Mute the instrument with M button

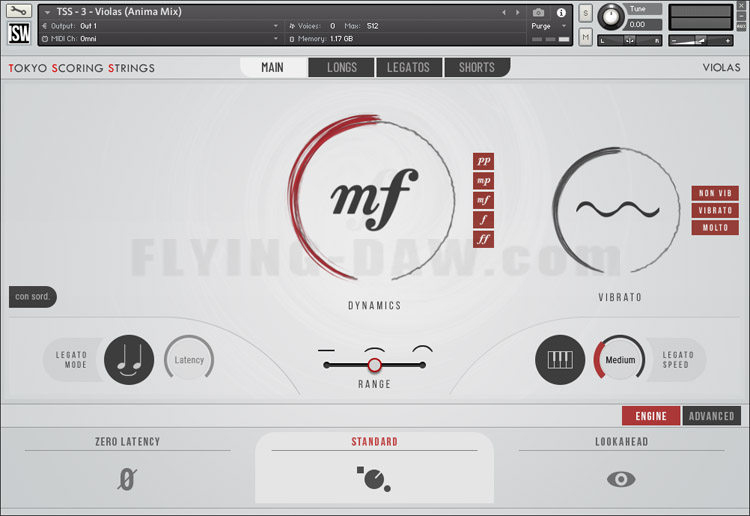pos(585,37)
